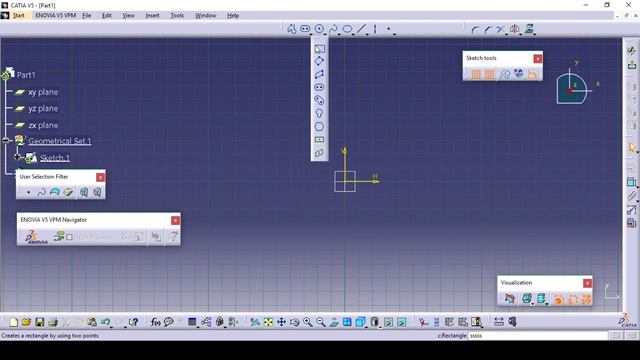Click the Exit Workbench icon at right
This screenshot has height=360, width=640.
point(632,65)
